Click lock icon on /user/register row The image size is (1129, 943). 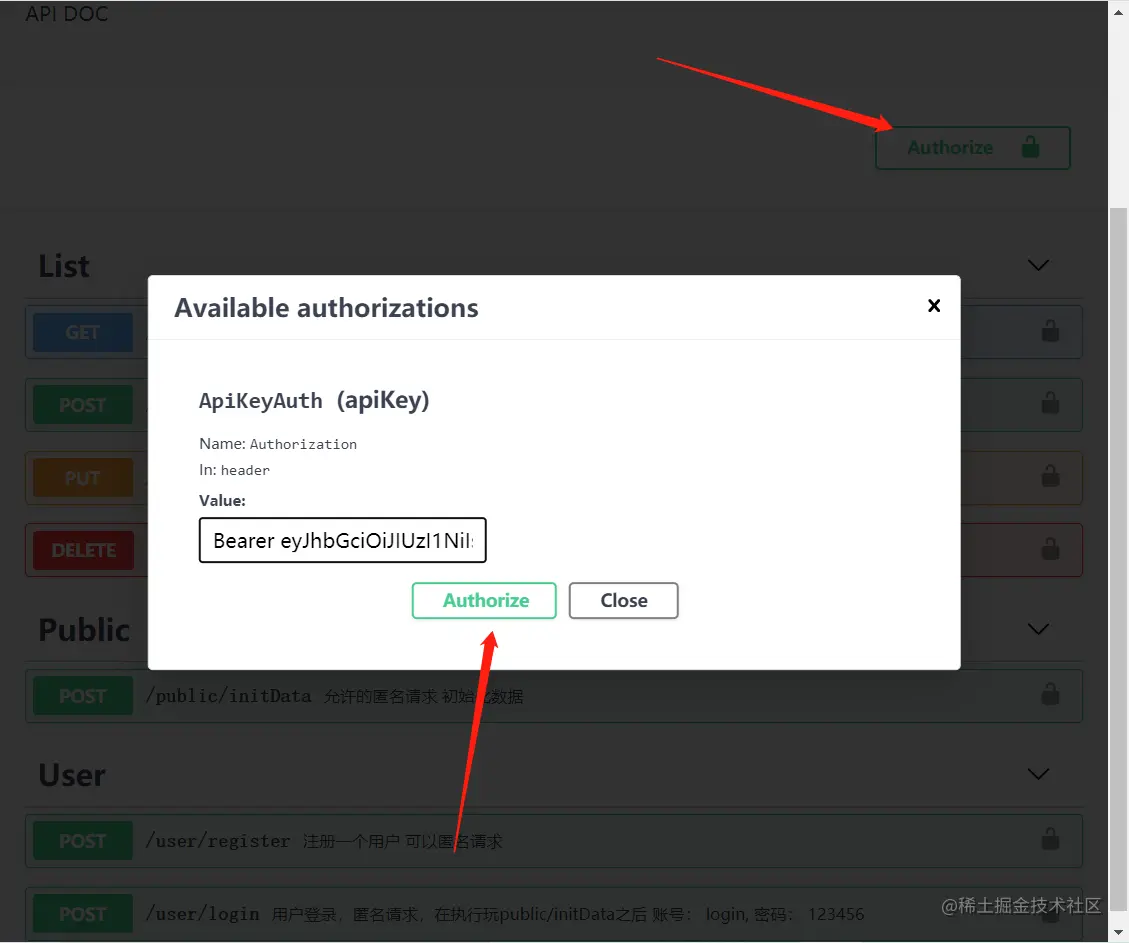pyautogui.click(x=1051, y=839)
